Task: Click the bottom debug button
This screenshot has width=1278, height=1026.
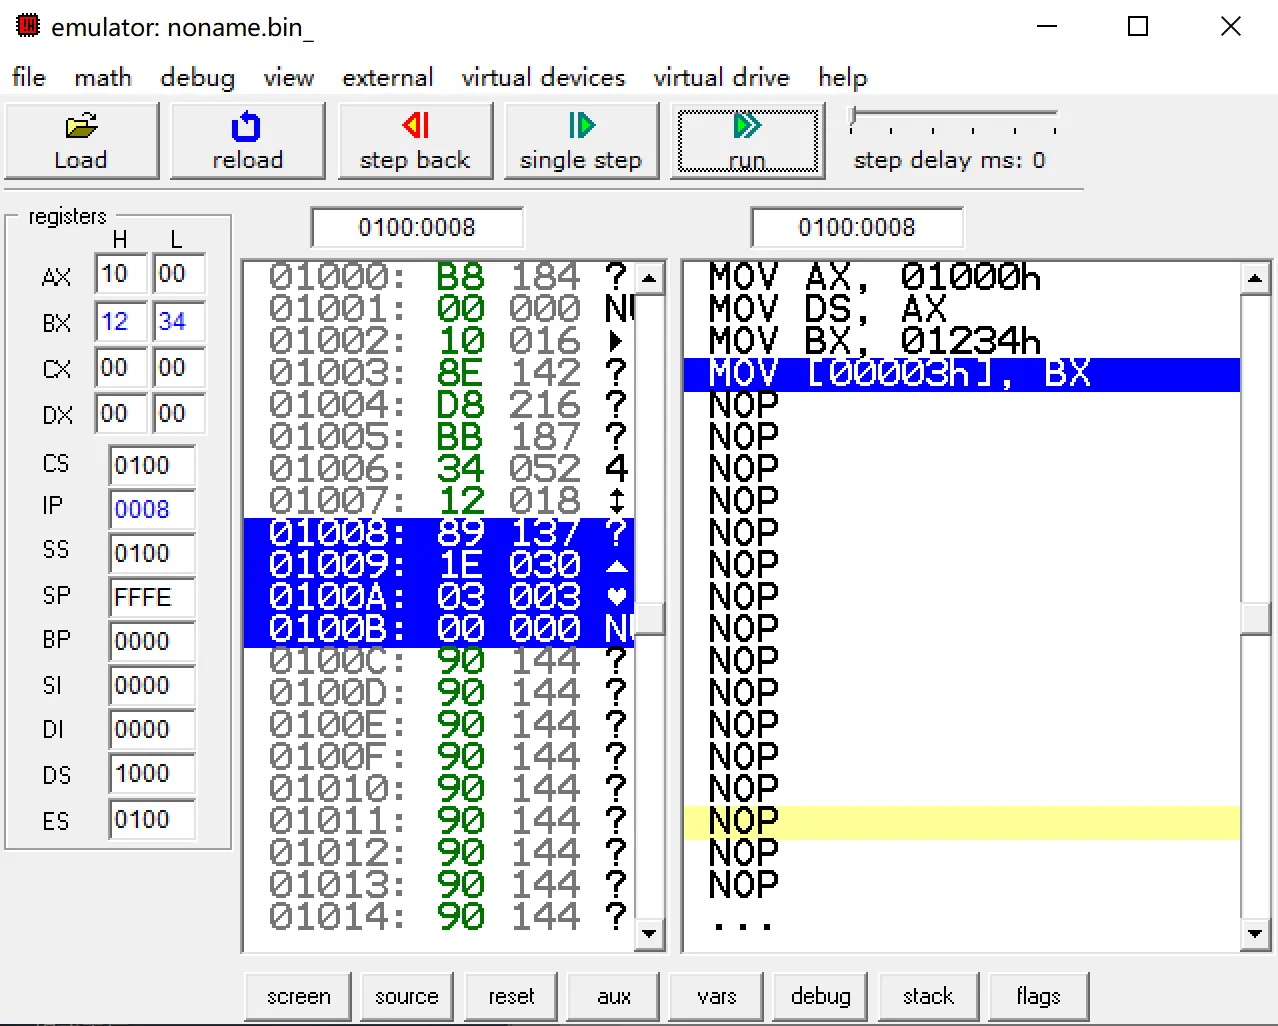Action: tap(820, 996)
